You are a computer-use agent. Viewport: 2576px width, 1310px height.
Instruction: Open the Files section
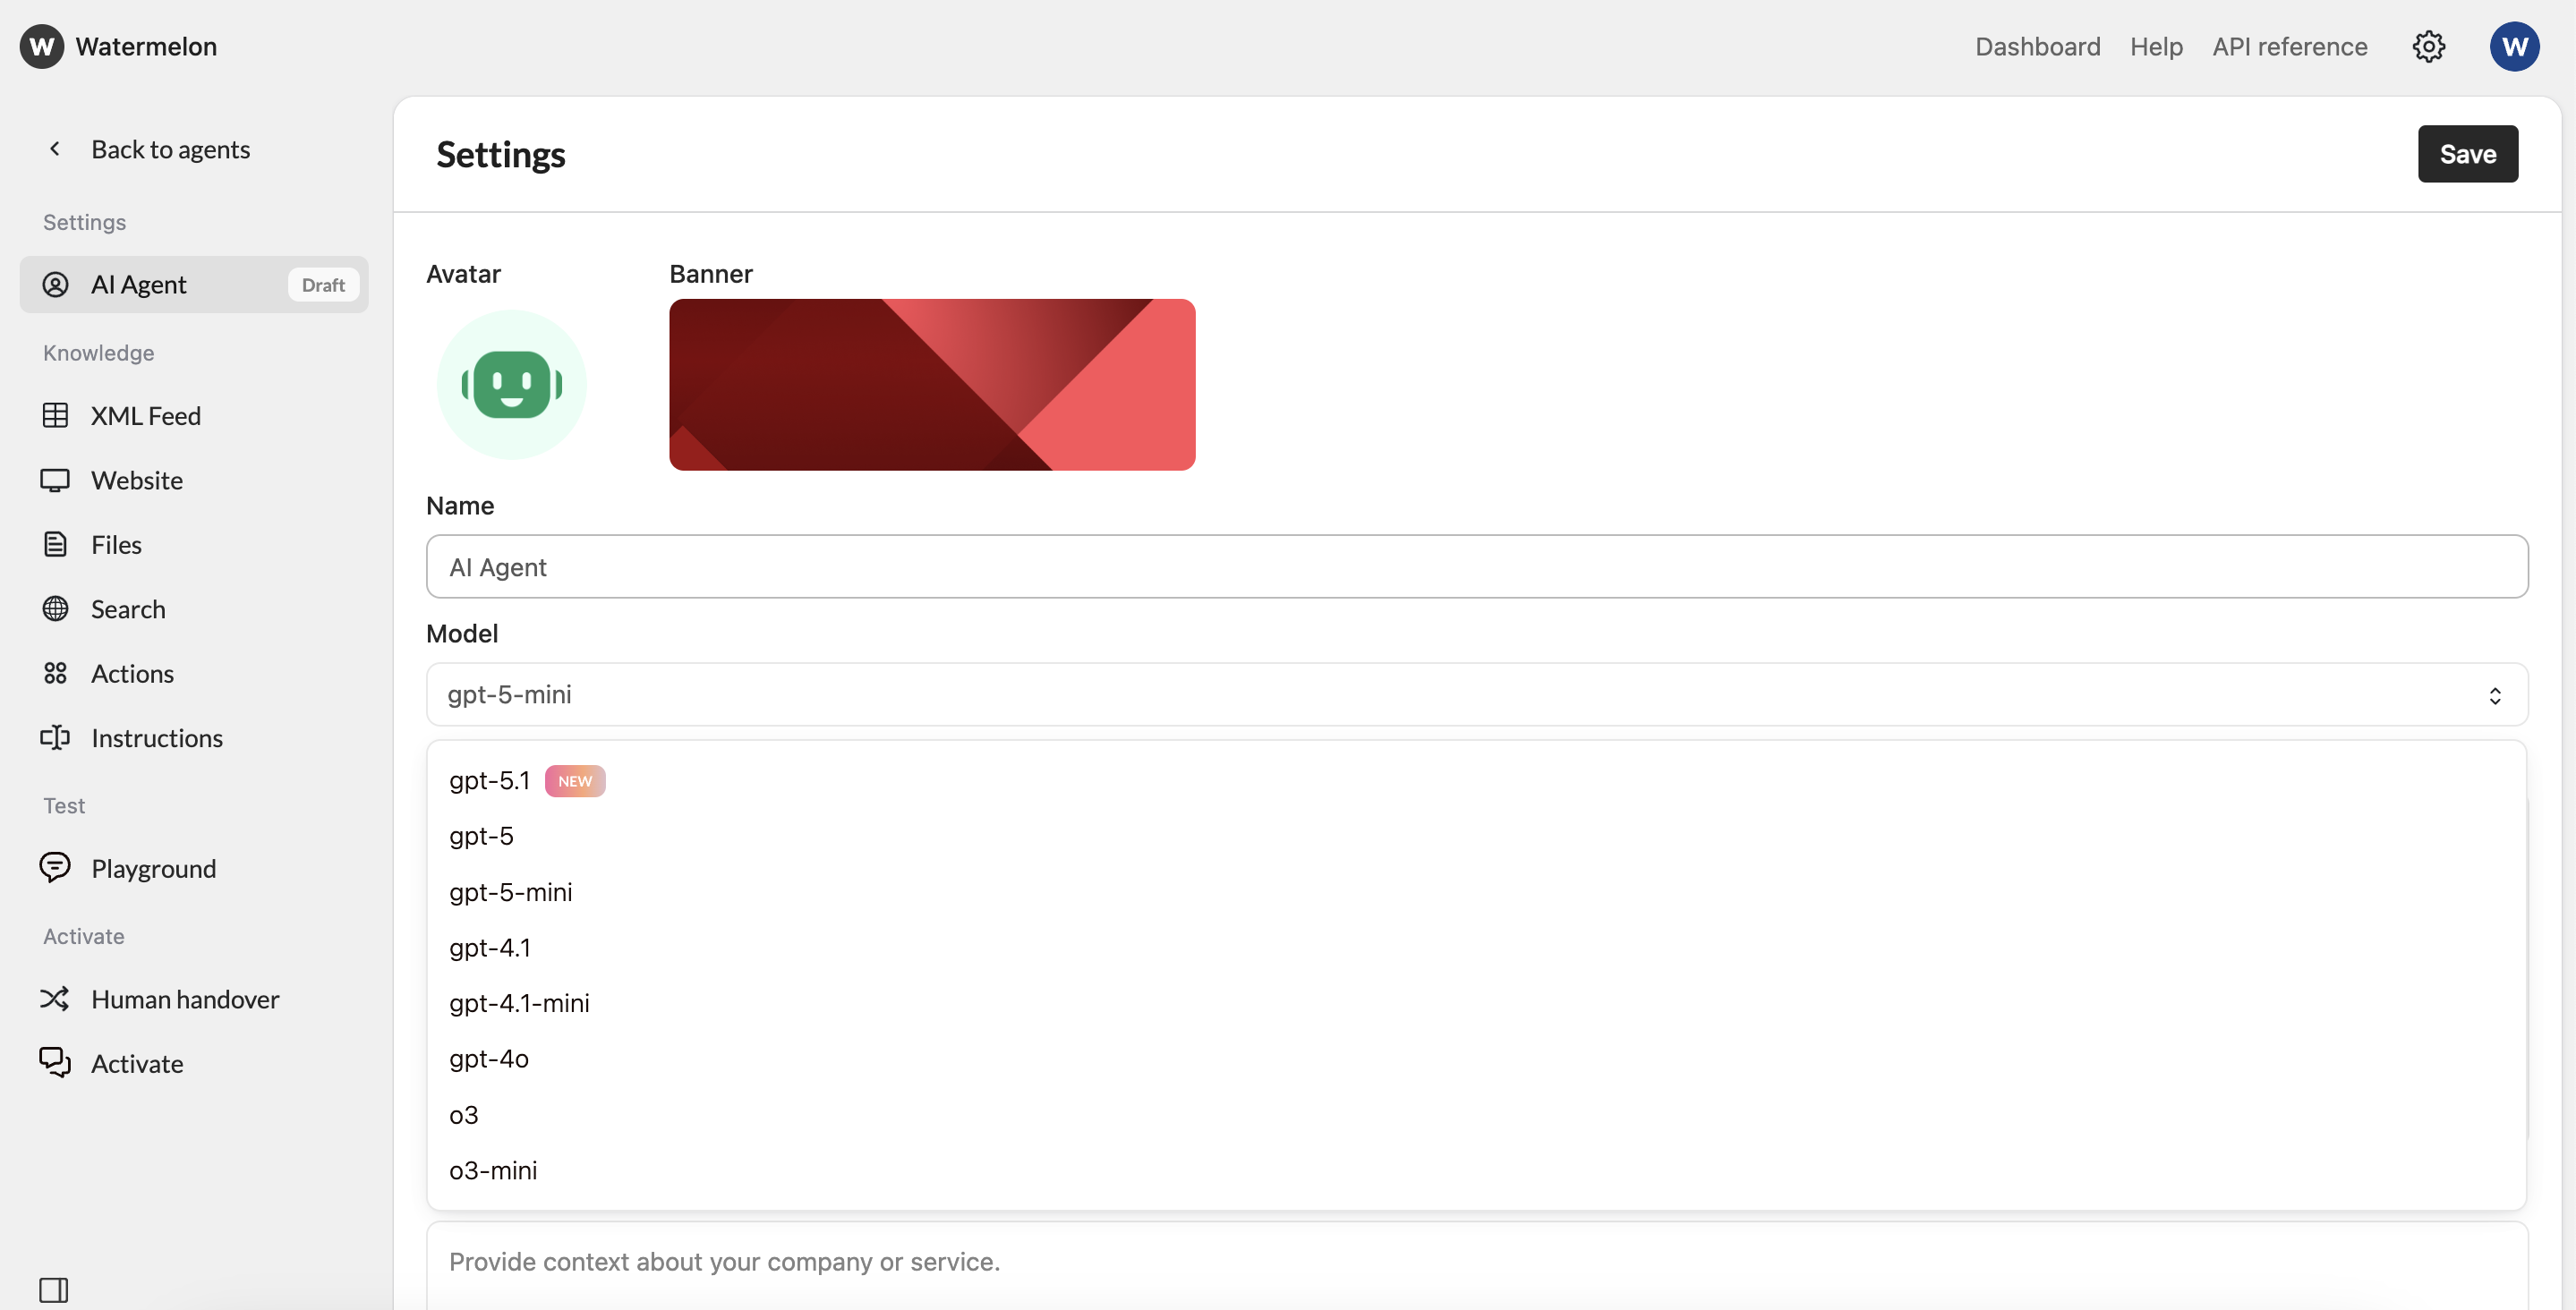pos(116,544)
